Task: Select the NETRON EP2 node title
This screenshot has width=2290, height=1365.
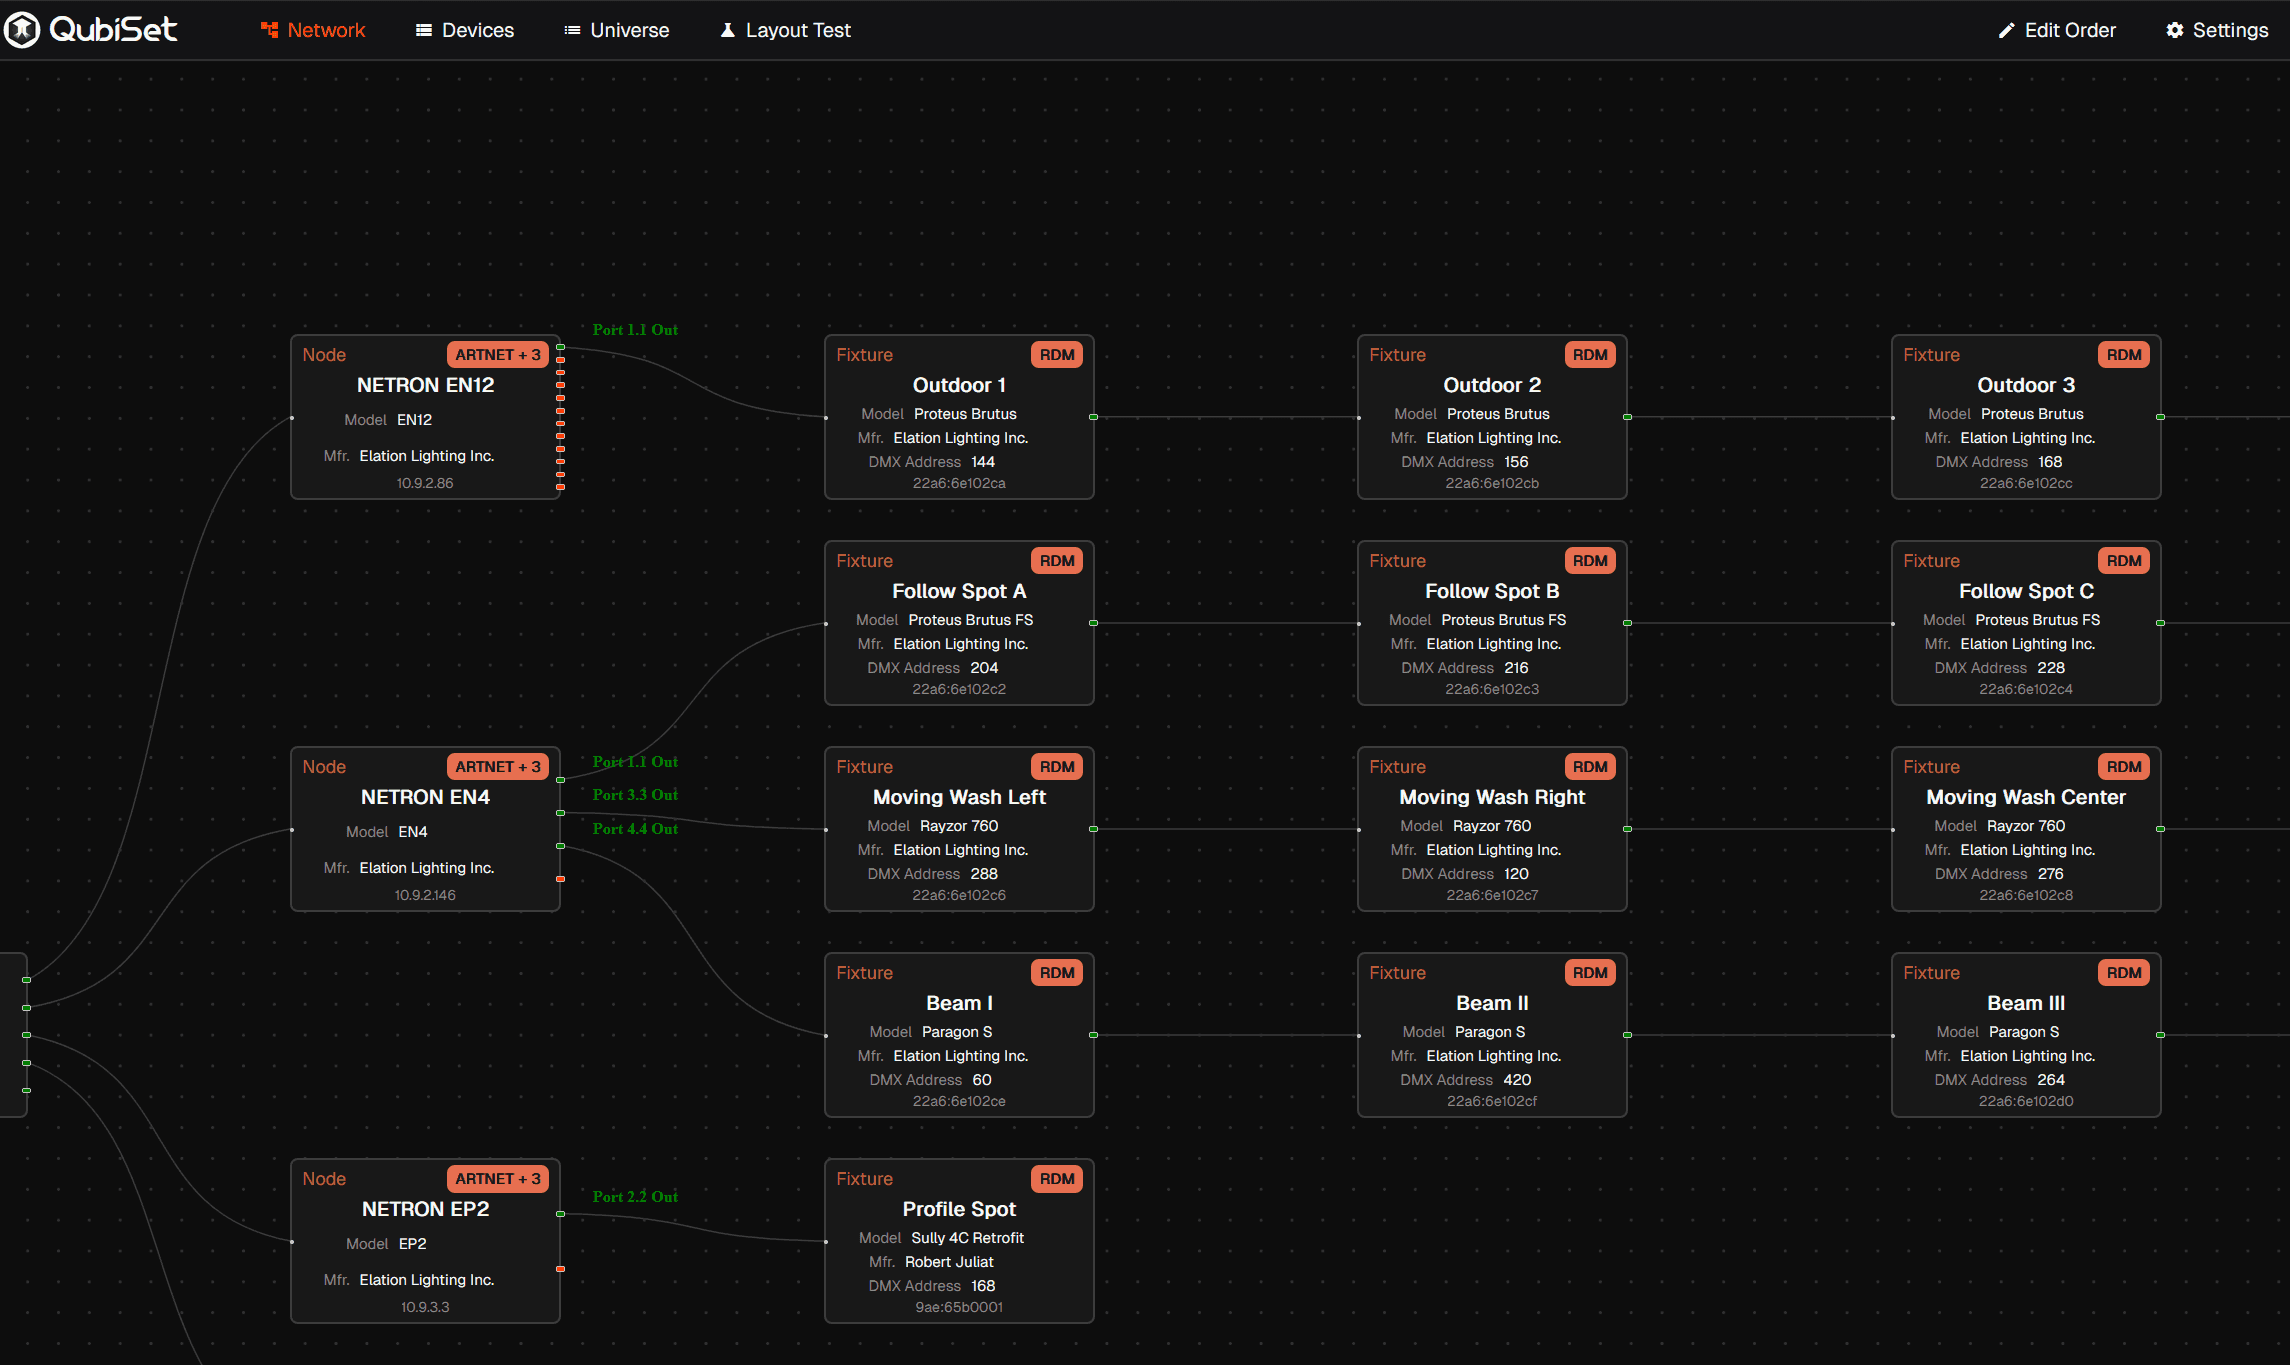Action: click(425, 1209)
